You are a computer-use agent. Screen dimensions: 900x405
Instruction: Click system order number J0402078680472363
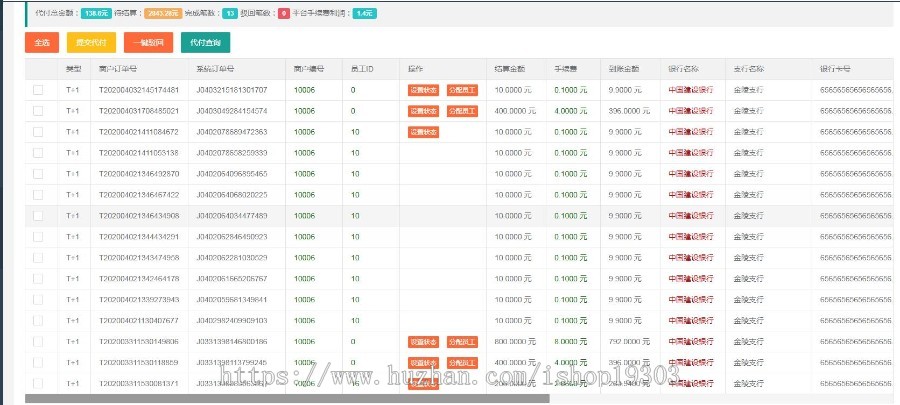tap(232, 132)
